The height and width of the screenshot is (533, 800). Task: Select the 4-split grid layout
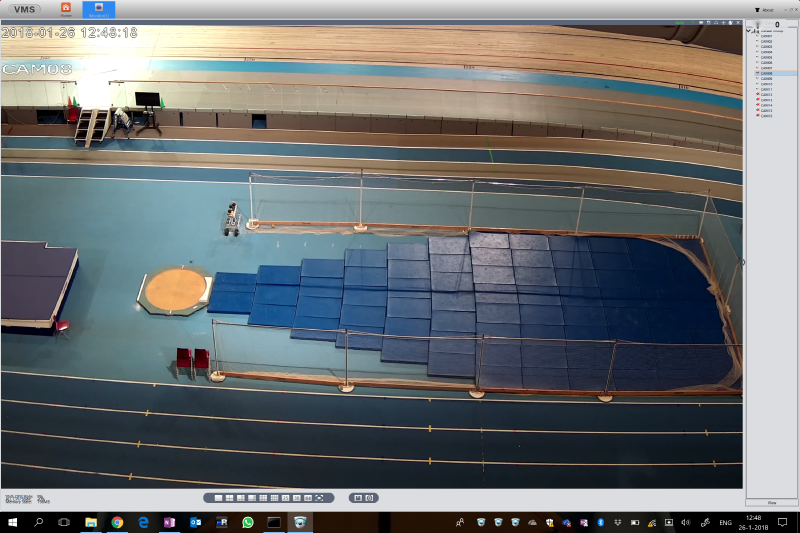tap(230, 497)
